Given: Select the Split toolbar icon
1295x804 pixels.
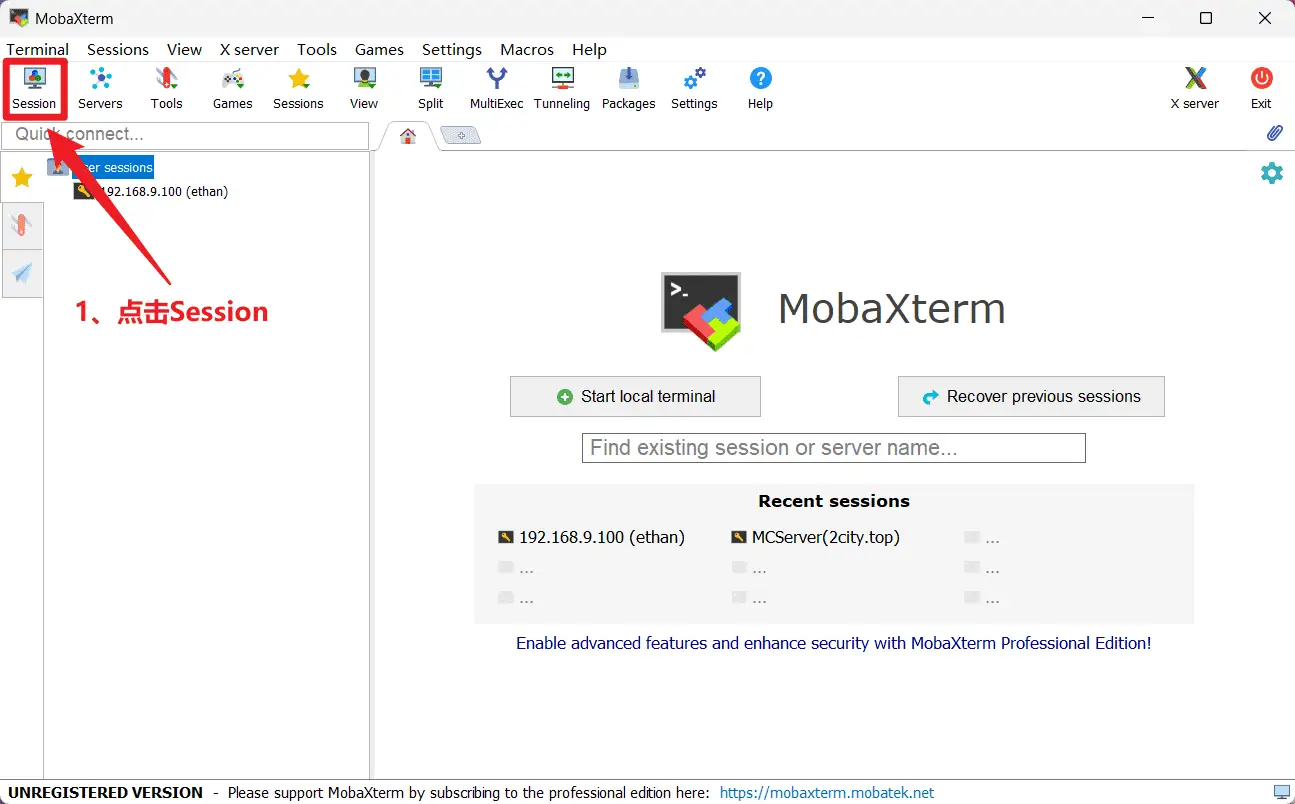Looking at the screenshot, I should coord(431,88).
